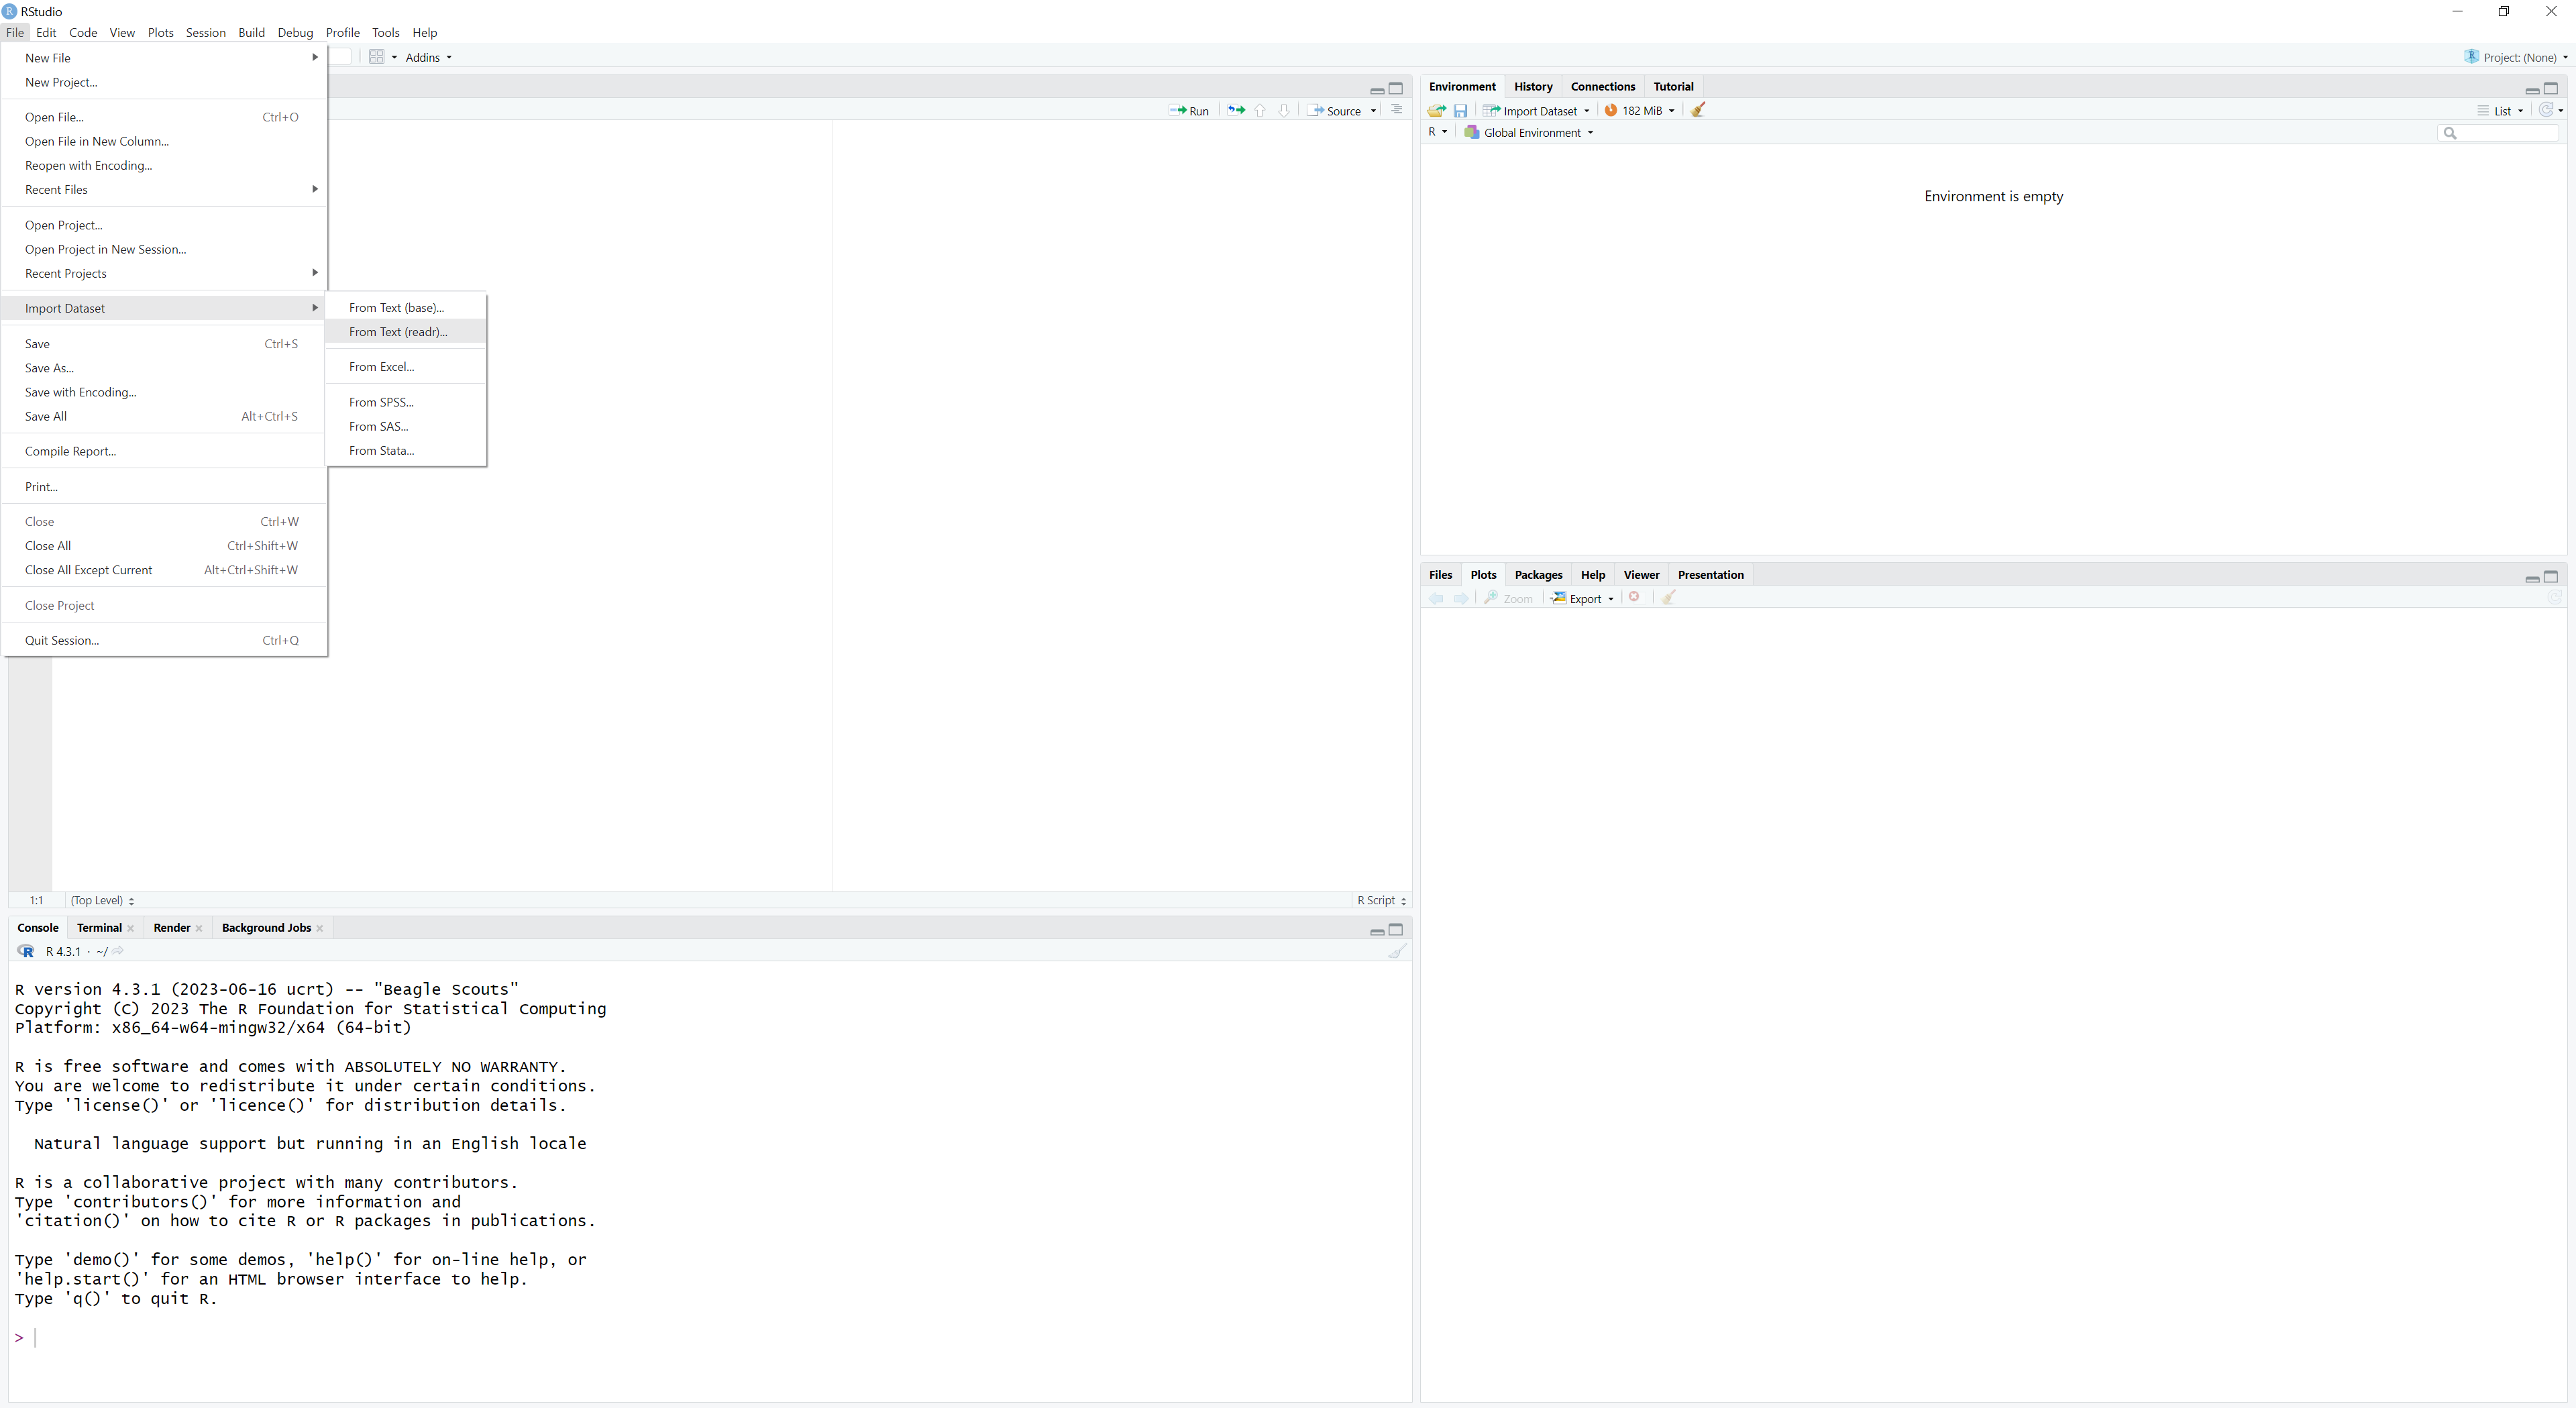The width and height of the screenshot is (2576, 1408).
Task: Click the Re-run previous code icon
Action: [1236, 111]
